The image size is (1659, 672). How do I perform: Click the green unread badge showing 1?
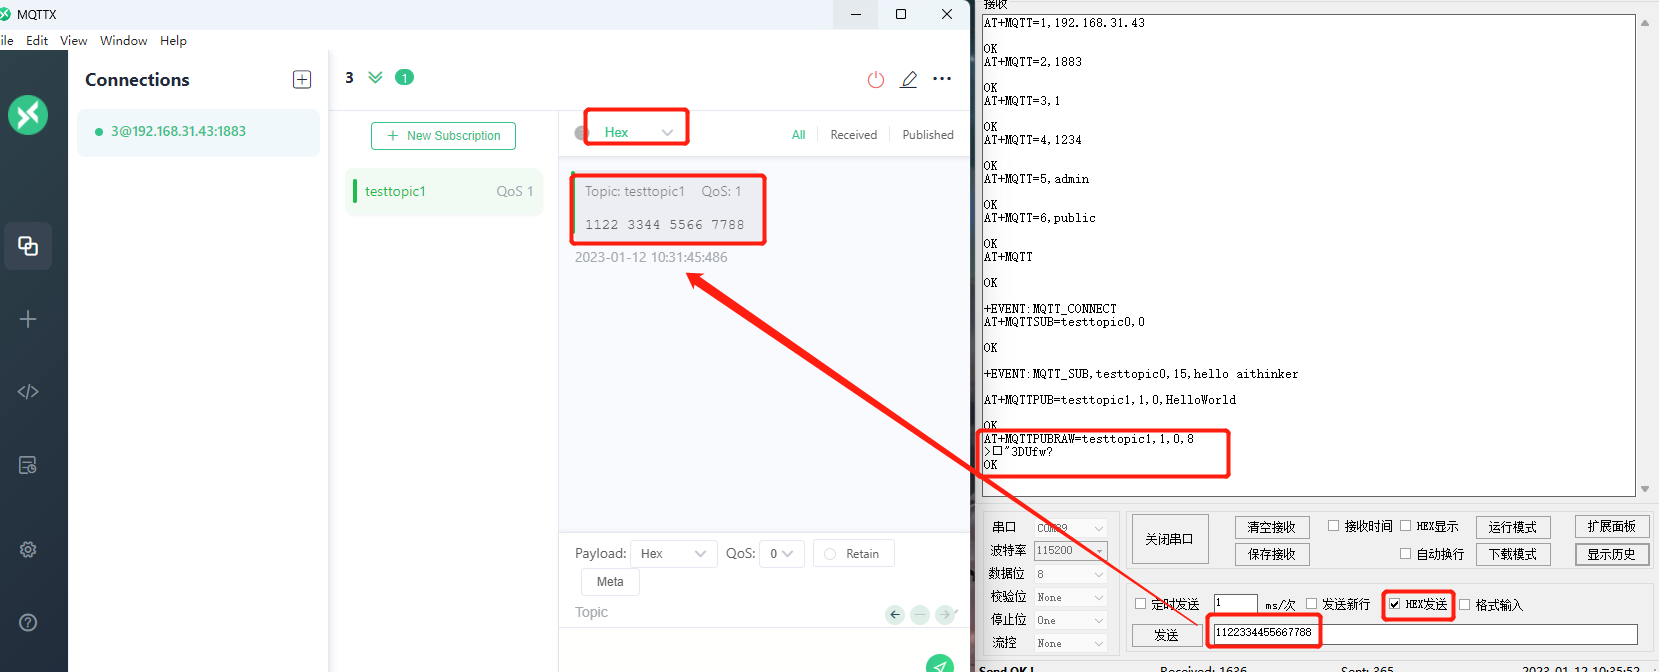click(404, 77)
